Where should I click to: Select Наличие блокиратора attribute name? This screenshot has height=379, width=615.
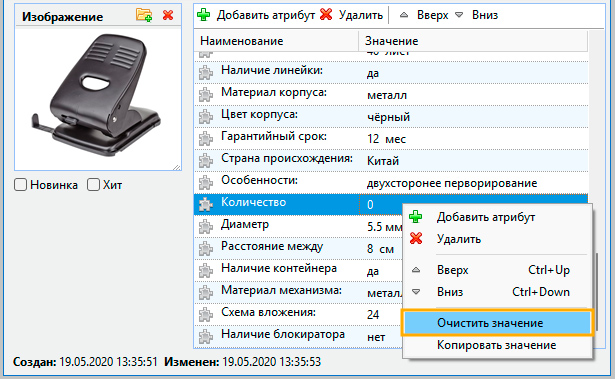coord(283,334)
